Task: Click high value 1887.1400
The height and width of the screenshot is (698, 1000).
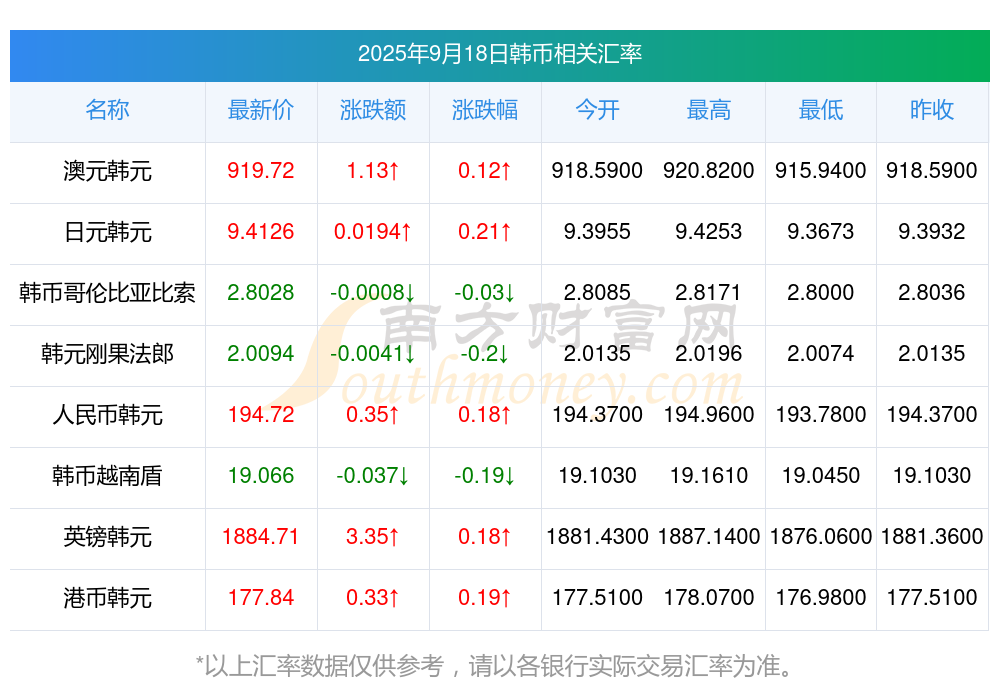Action: 709,537
